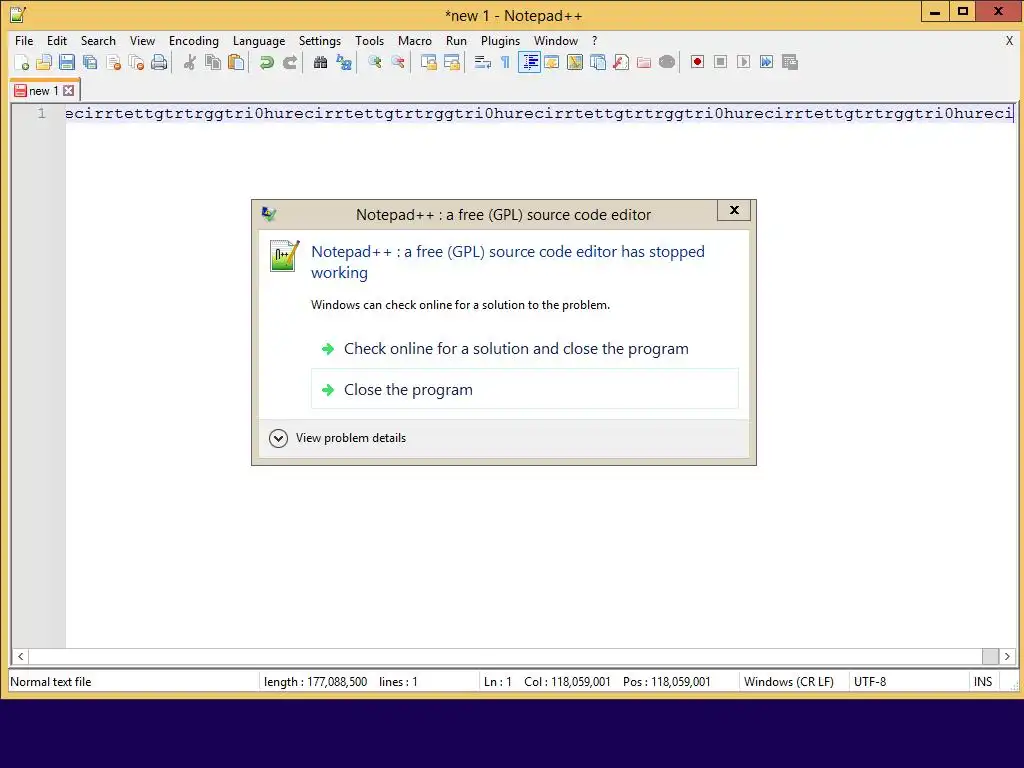Click the horizontal scrollbar left arrow
Image resolution: width=1024 pixels, height=768 pixels.
(x=20, y=656)
